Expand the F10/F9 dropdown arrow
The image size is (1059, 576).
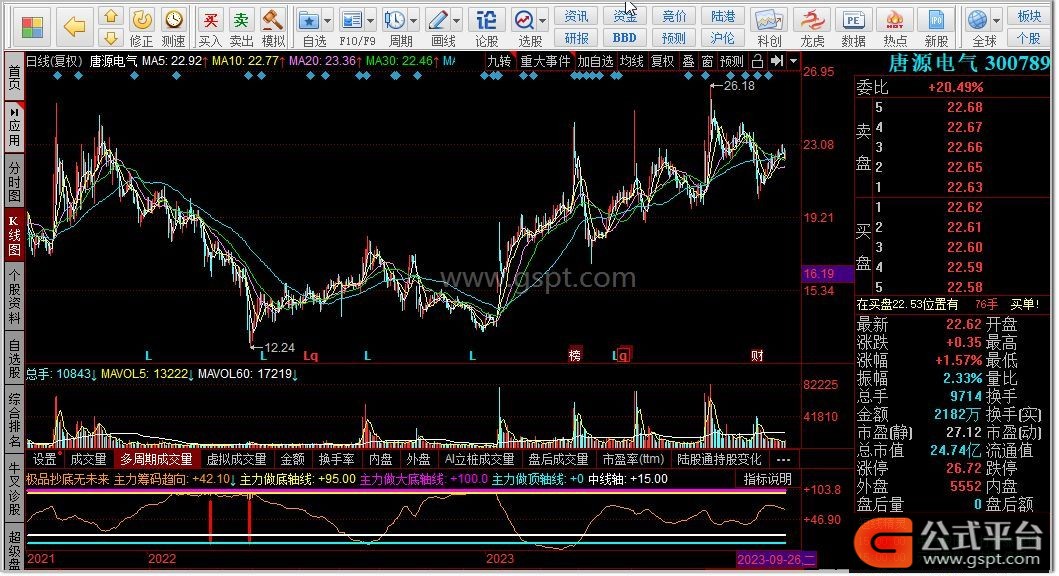pyautogui.click(x=370, y=21)
